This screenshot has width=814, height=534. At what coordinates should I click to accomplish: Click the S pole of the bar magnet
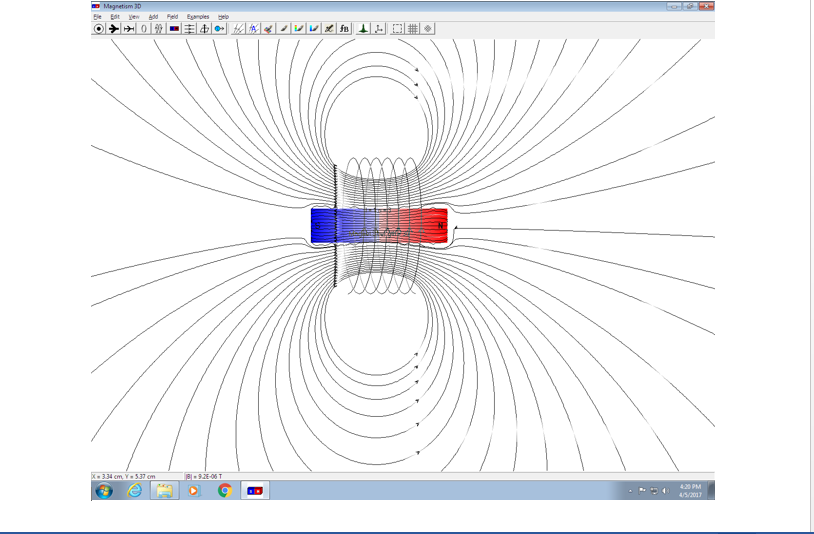[x=318, y=226]
